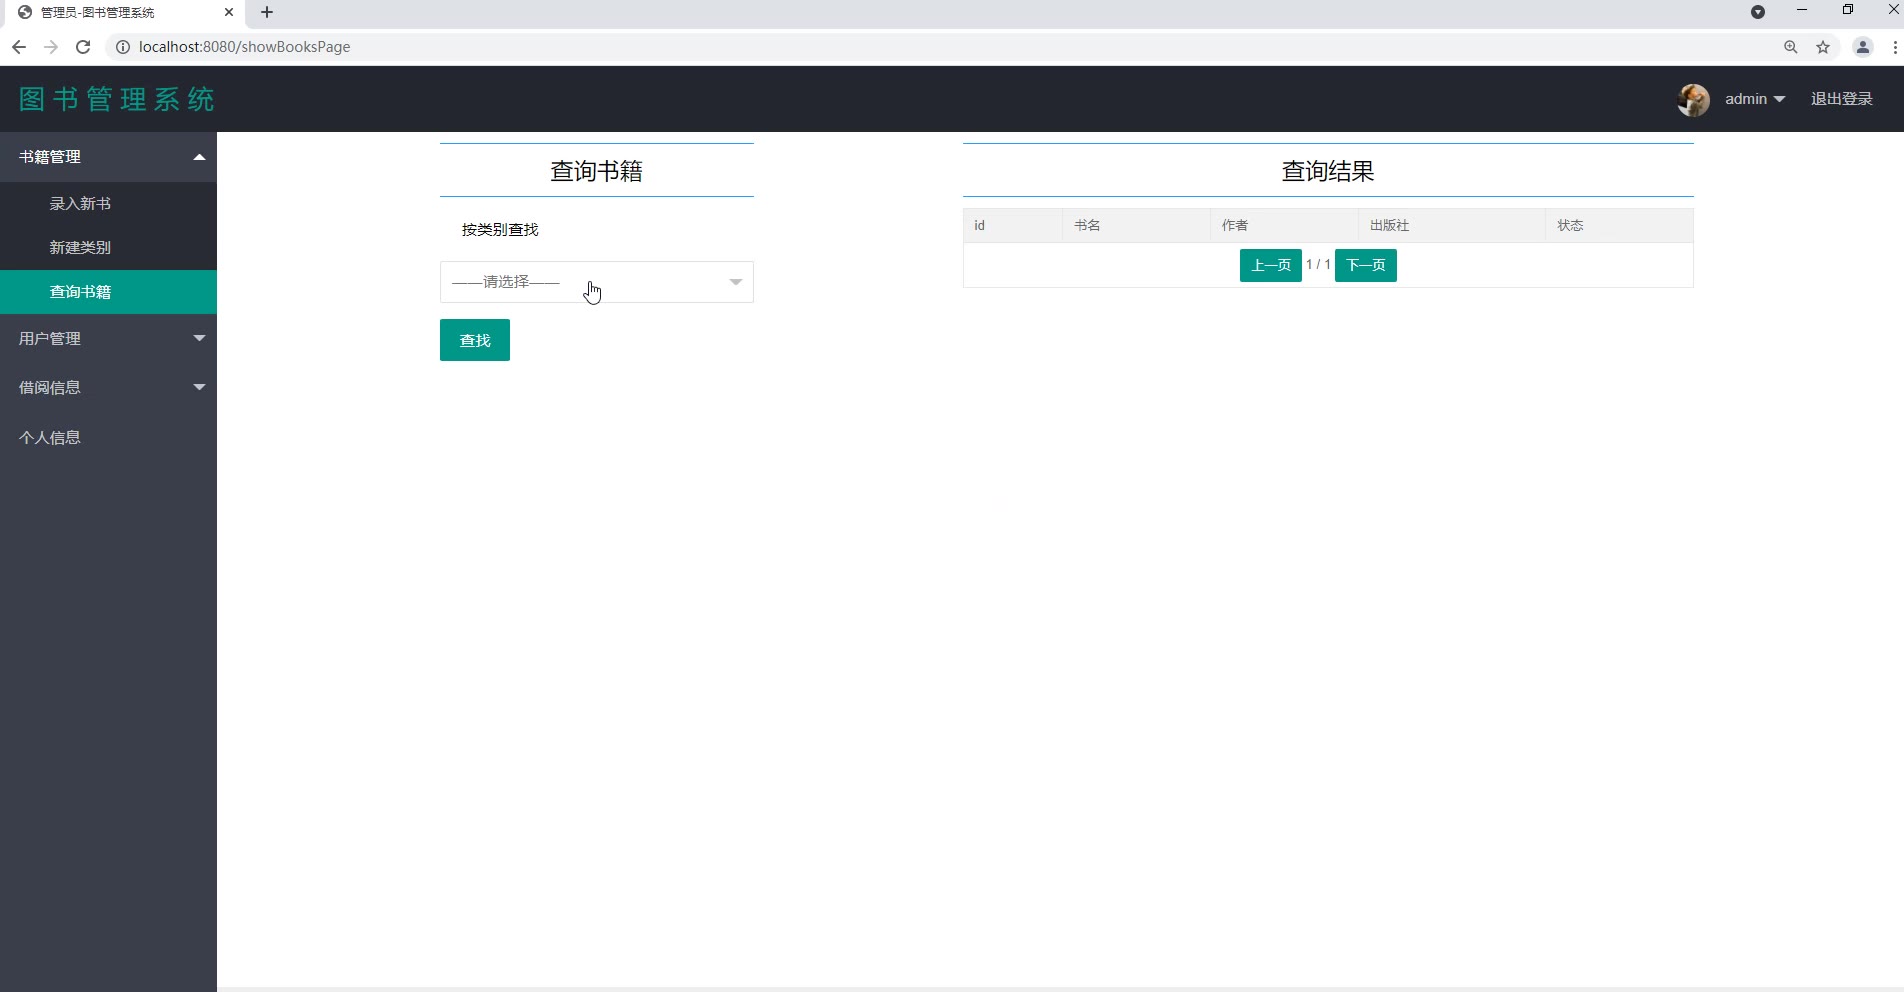Open the ——请选择—— category dropdown

pos(597,282)
